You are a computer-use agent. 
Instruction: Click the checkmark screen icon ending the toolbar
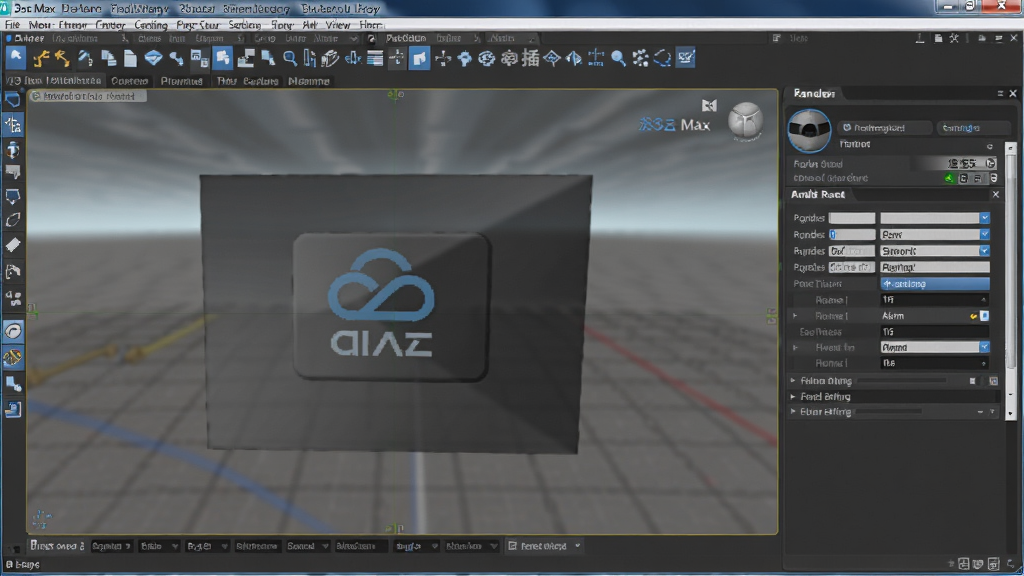point(685,58)
